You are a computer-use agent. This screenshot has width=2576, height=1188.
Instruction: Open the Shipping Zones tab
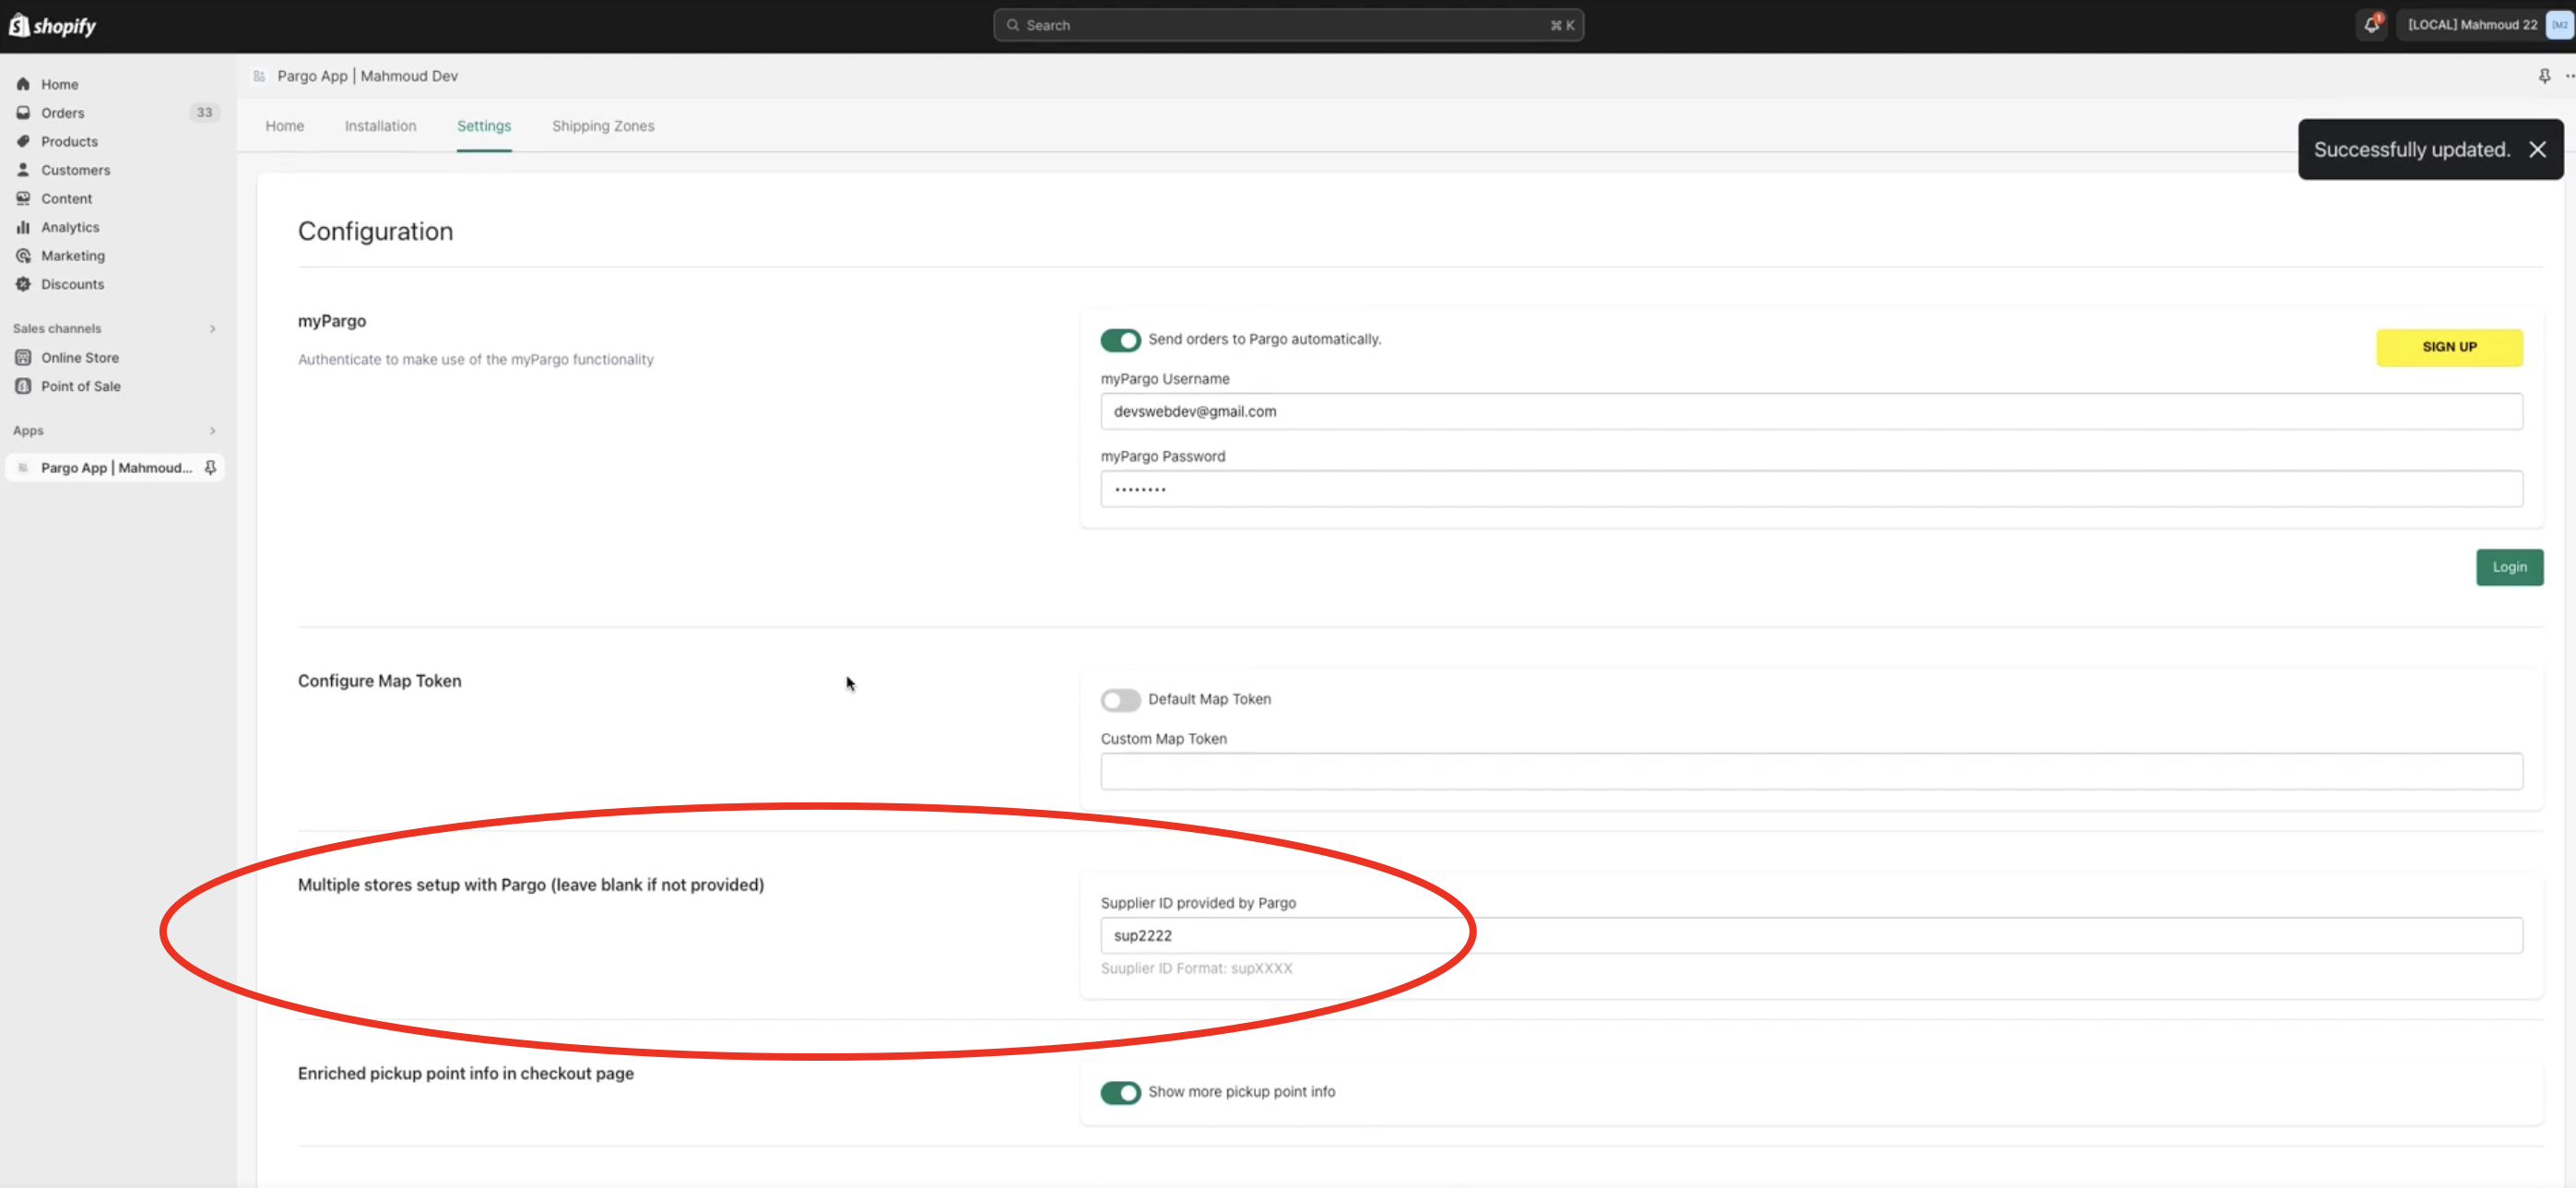coord(603,126)
